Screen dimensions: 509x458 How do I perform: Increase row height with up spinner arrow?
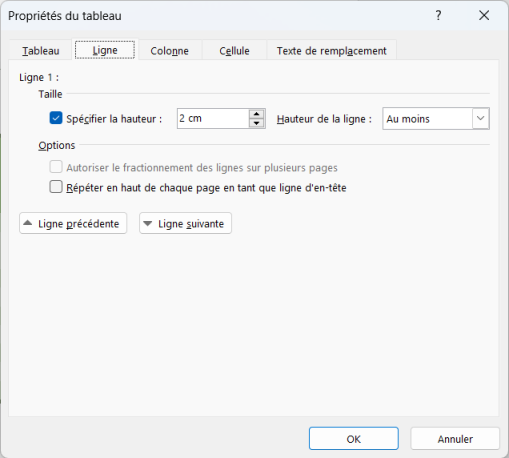click(256, 114)
